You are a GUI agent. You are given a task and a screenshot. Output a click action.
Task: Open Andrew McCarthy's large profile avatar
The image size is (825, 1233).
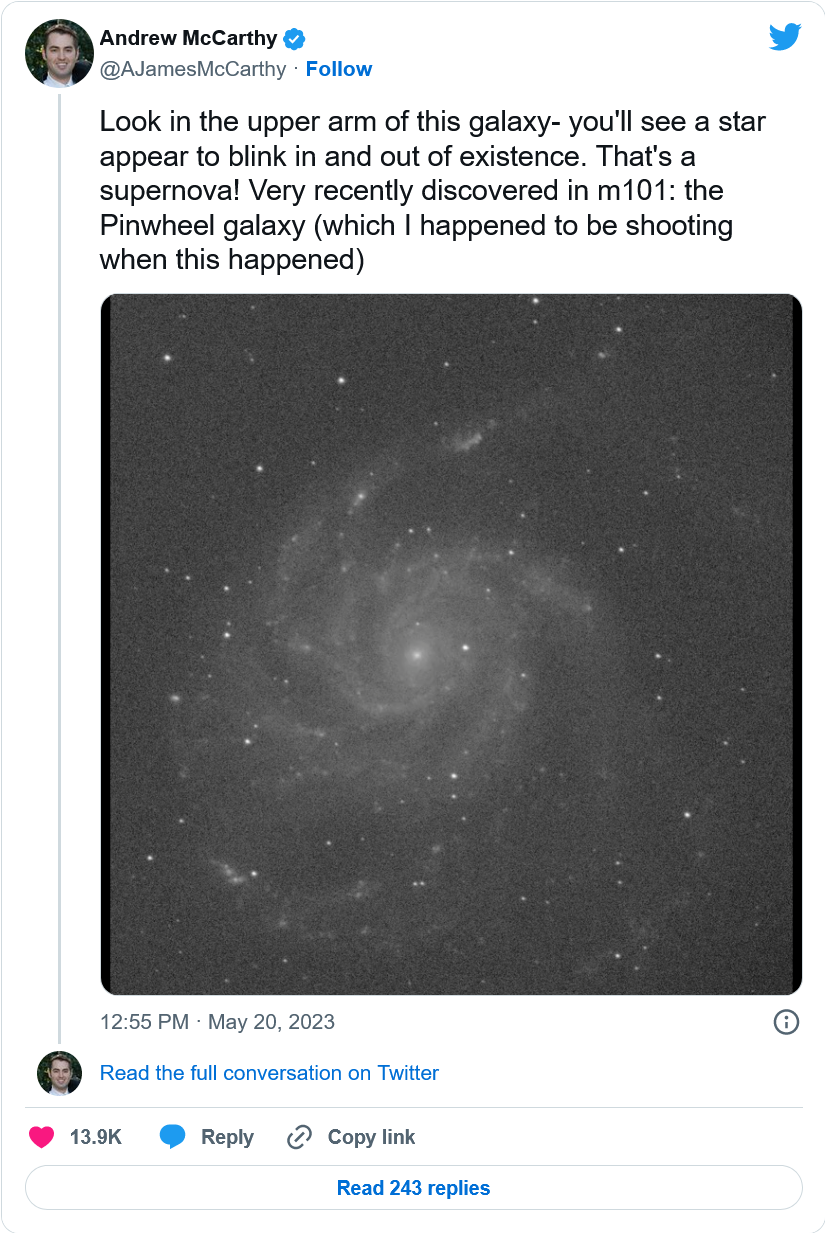(59, 53)
